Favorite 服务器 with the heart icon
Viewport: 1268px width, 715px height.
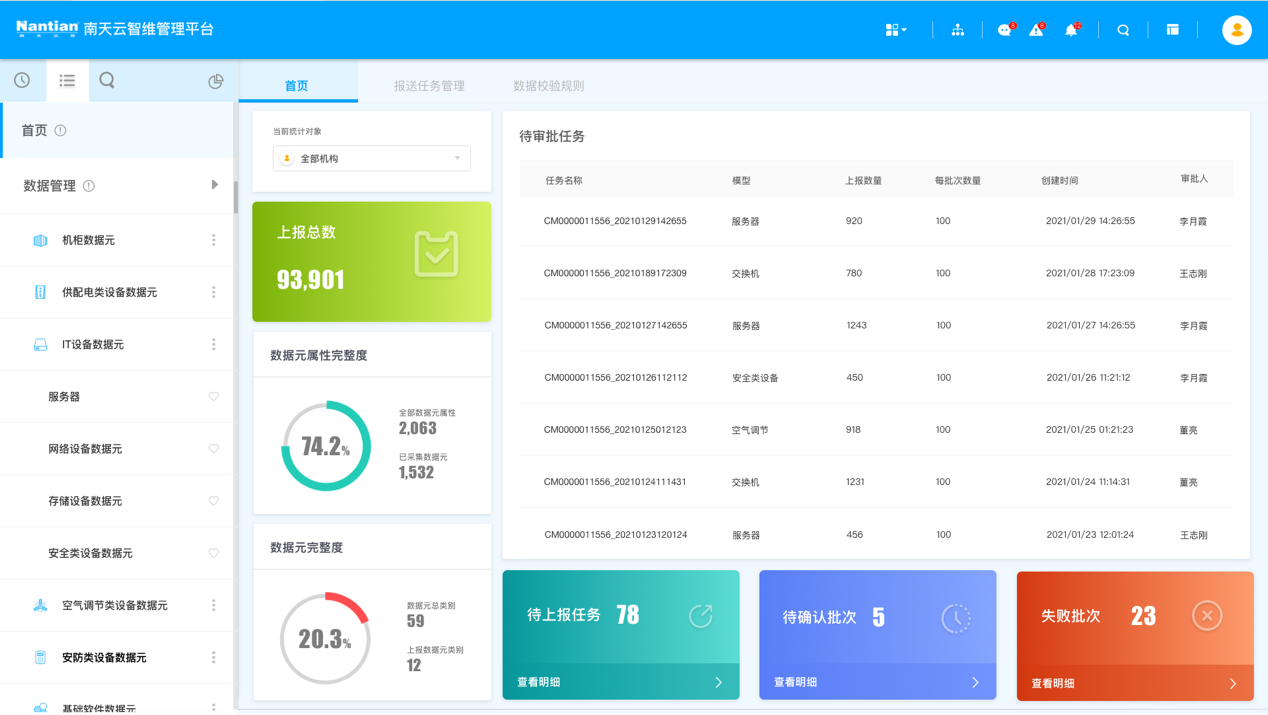213,397
